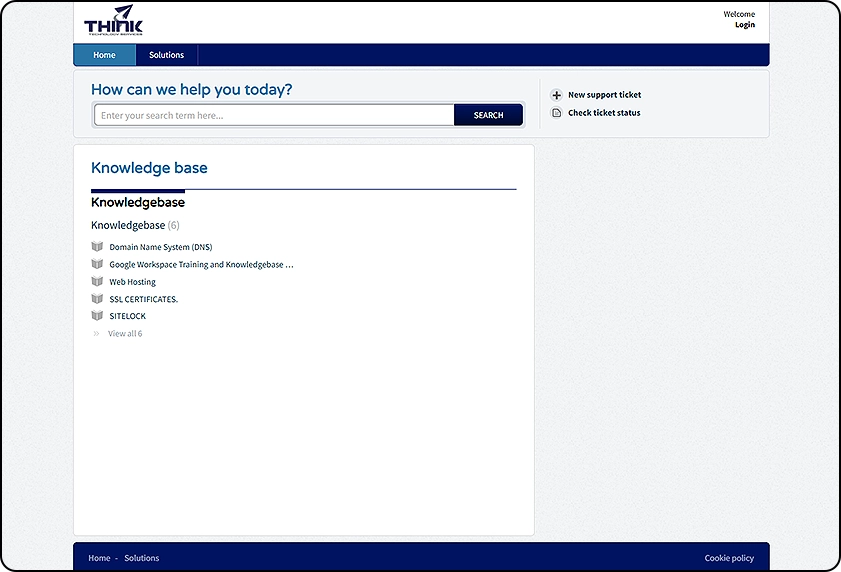Click book icon beside Google Workspace Training
Screen dimensions: 841x572
click(97, 265)
